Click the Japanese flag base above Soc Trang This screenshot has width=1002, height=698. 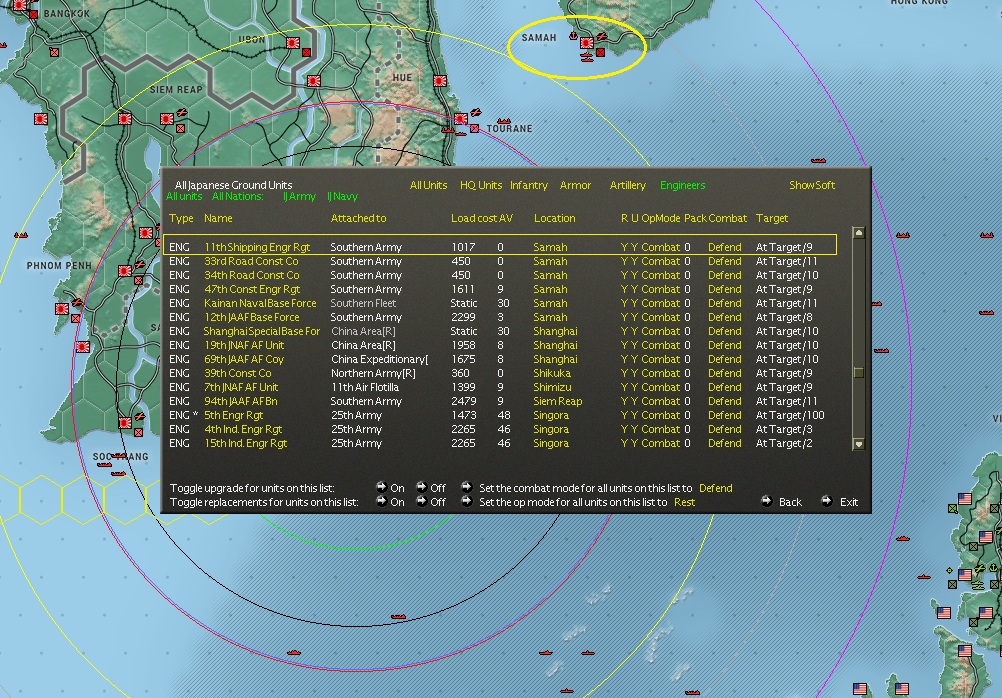point(125,423)
